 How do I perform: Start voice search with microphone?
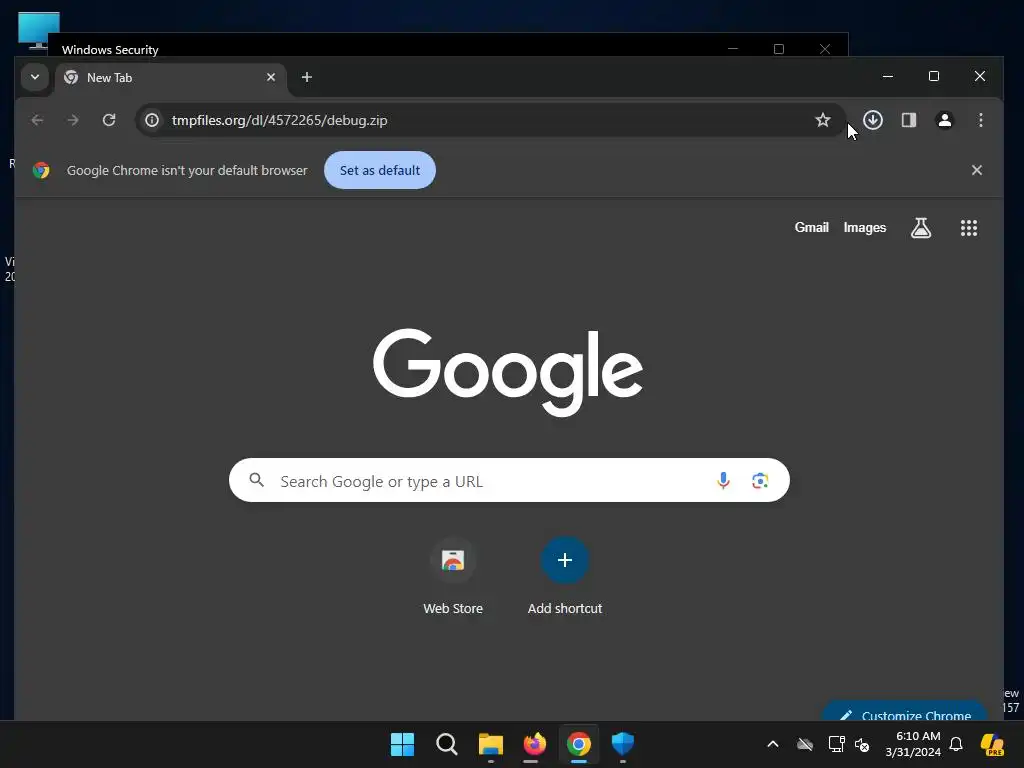pos(723,481)
